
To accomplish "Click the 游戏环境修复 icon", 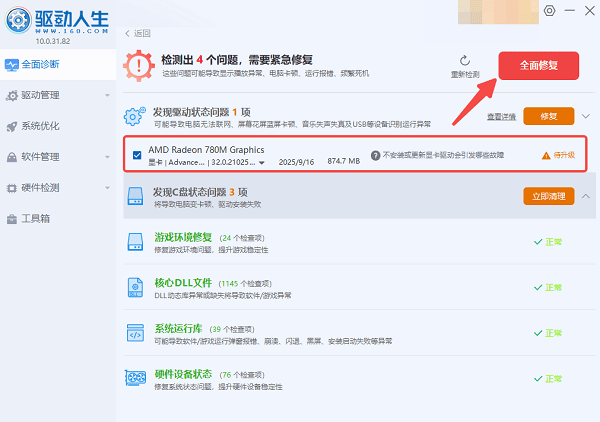I will [x=136, y=242].
